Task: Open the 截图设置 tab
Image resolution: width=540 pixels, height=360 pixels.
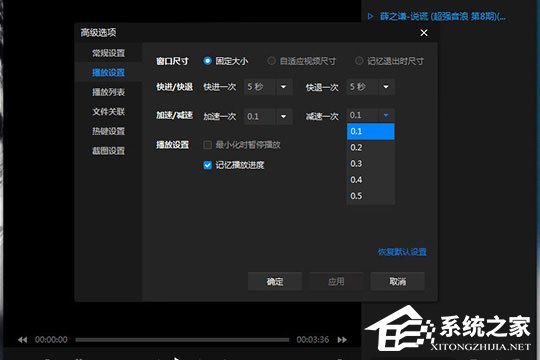Action: 108,151
